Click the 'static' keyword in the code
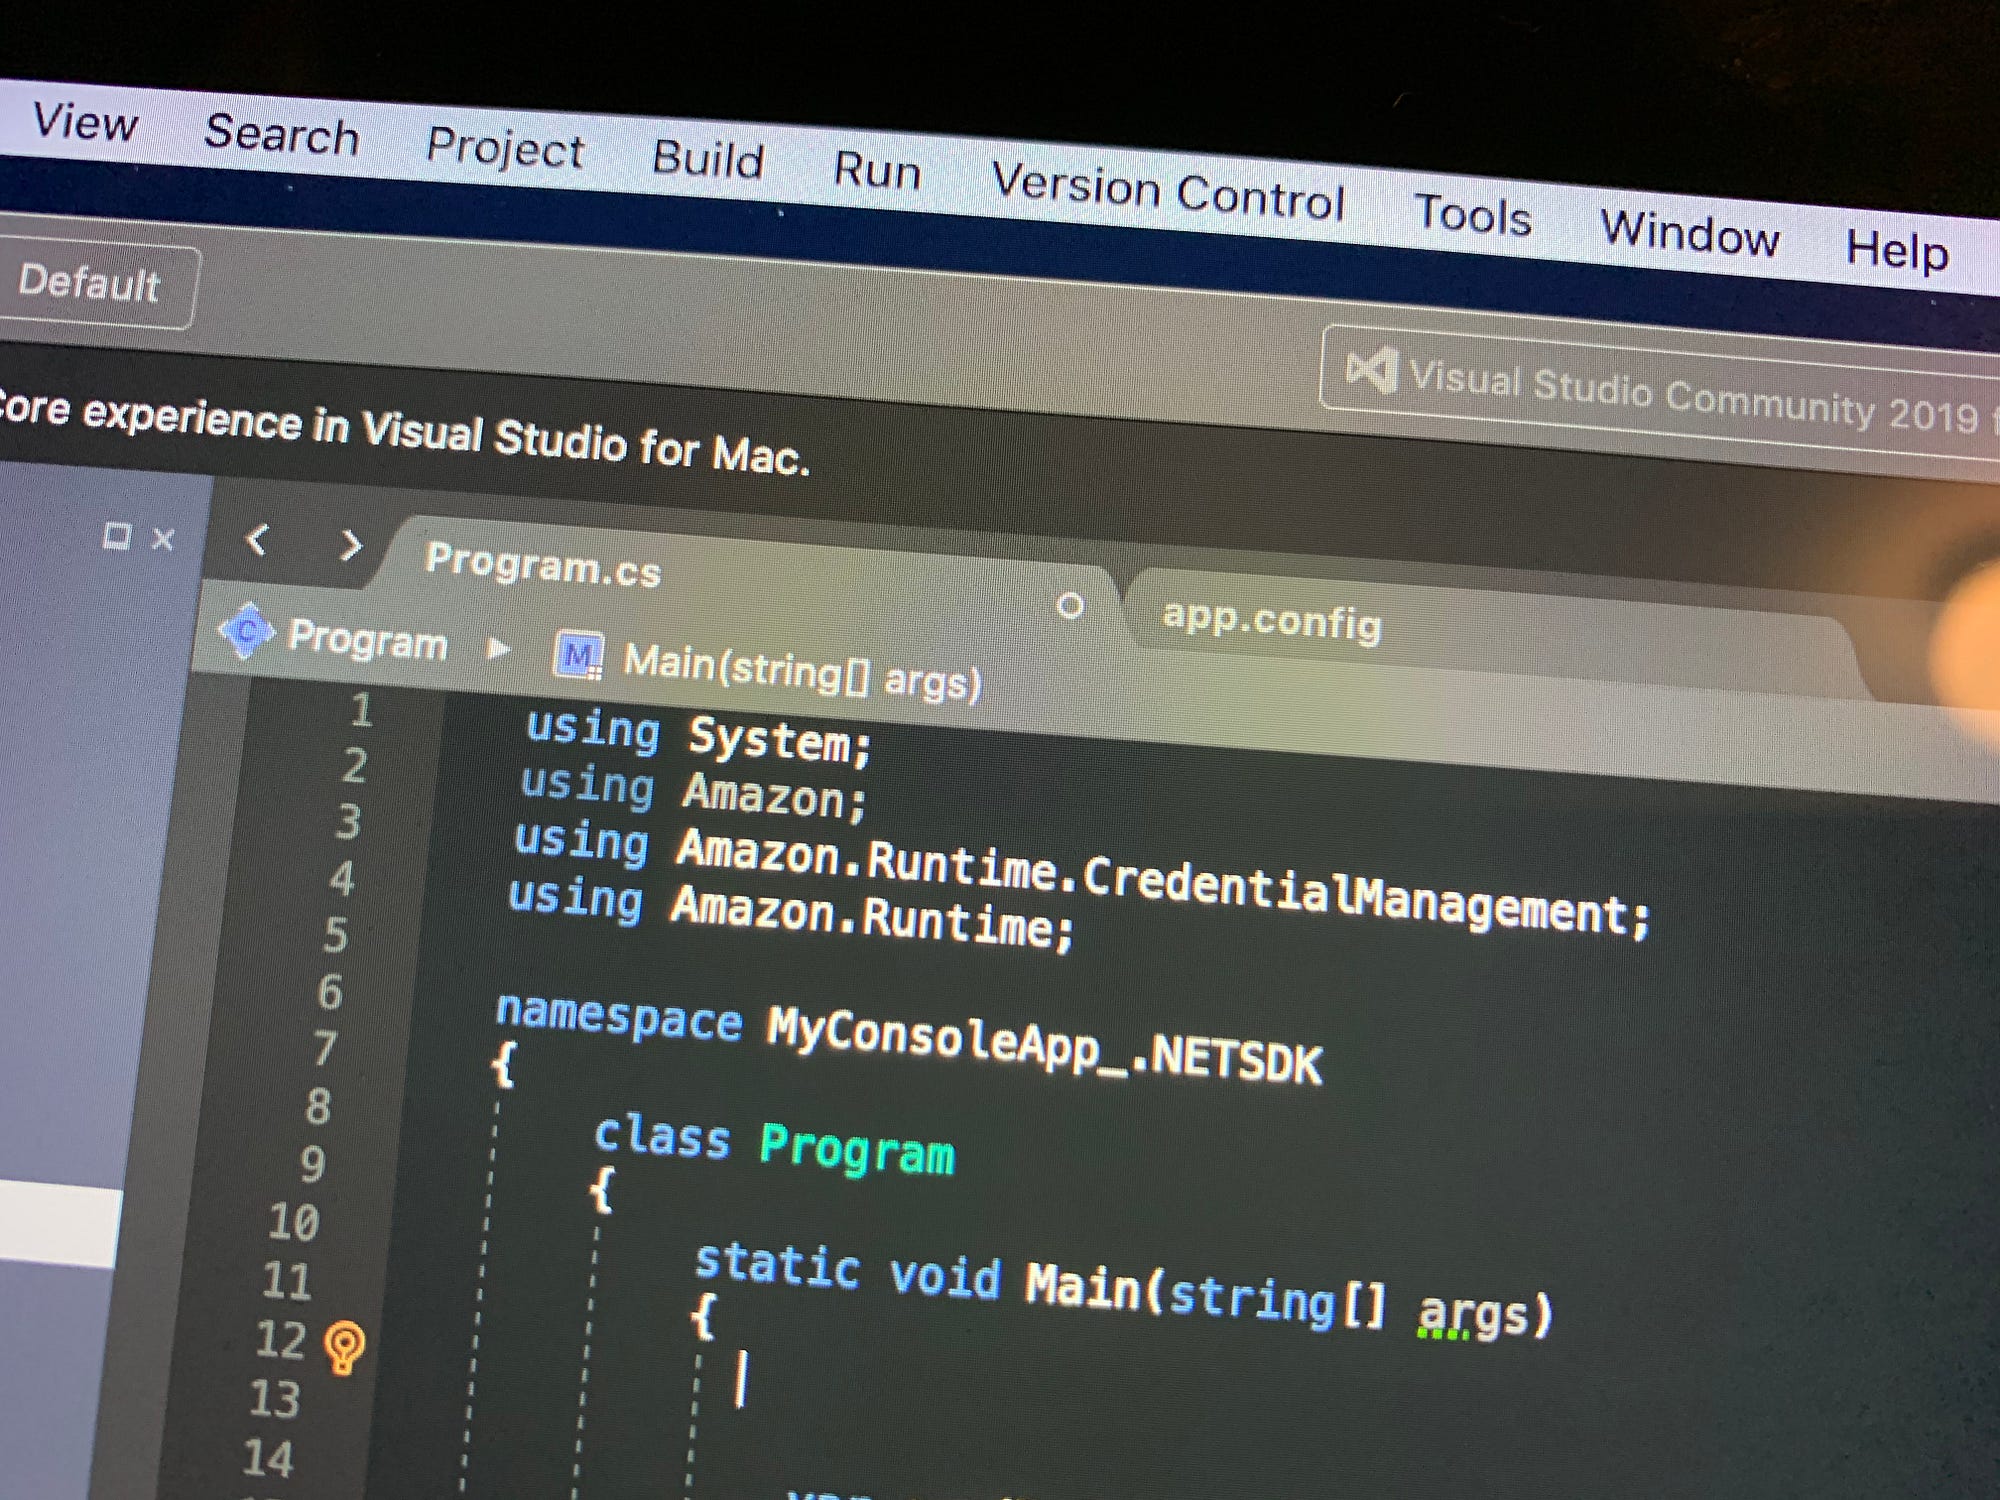Viewport: 2000px width, 1500px height. point(777,1266)
